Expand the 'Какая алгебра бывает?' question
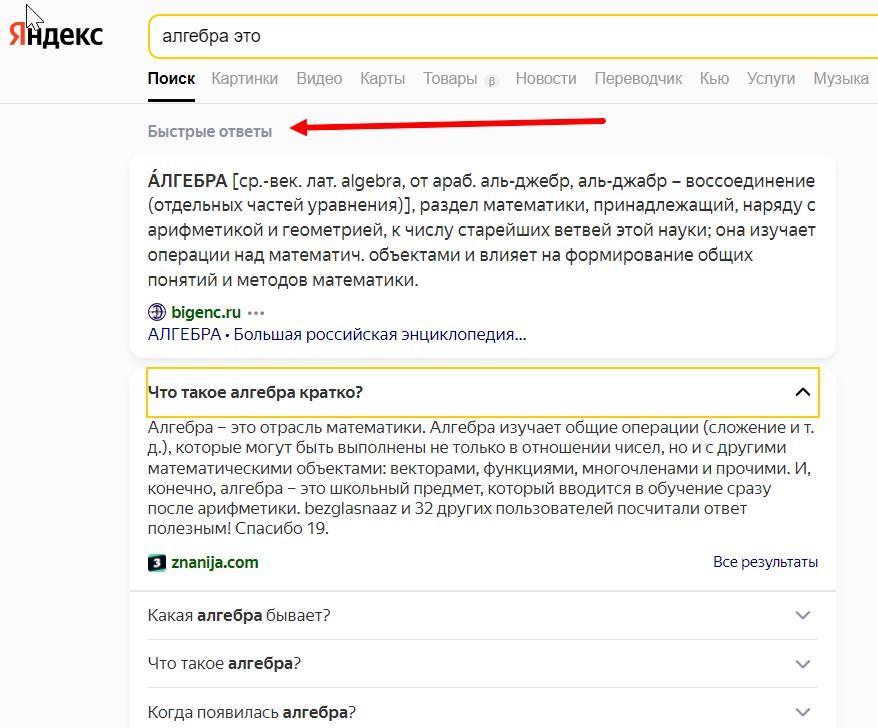The width and height of the screenshot is (878, 728). pos(802,615)
